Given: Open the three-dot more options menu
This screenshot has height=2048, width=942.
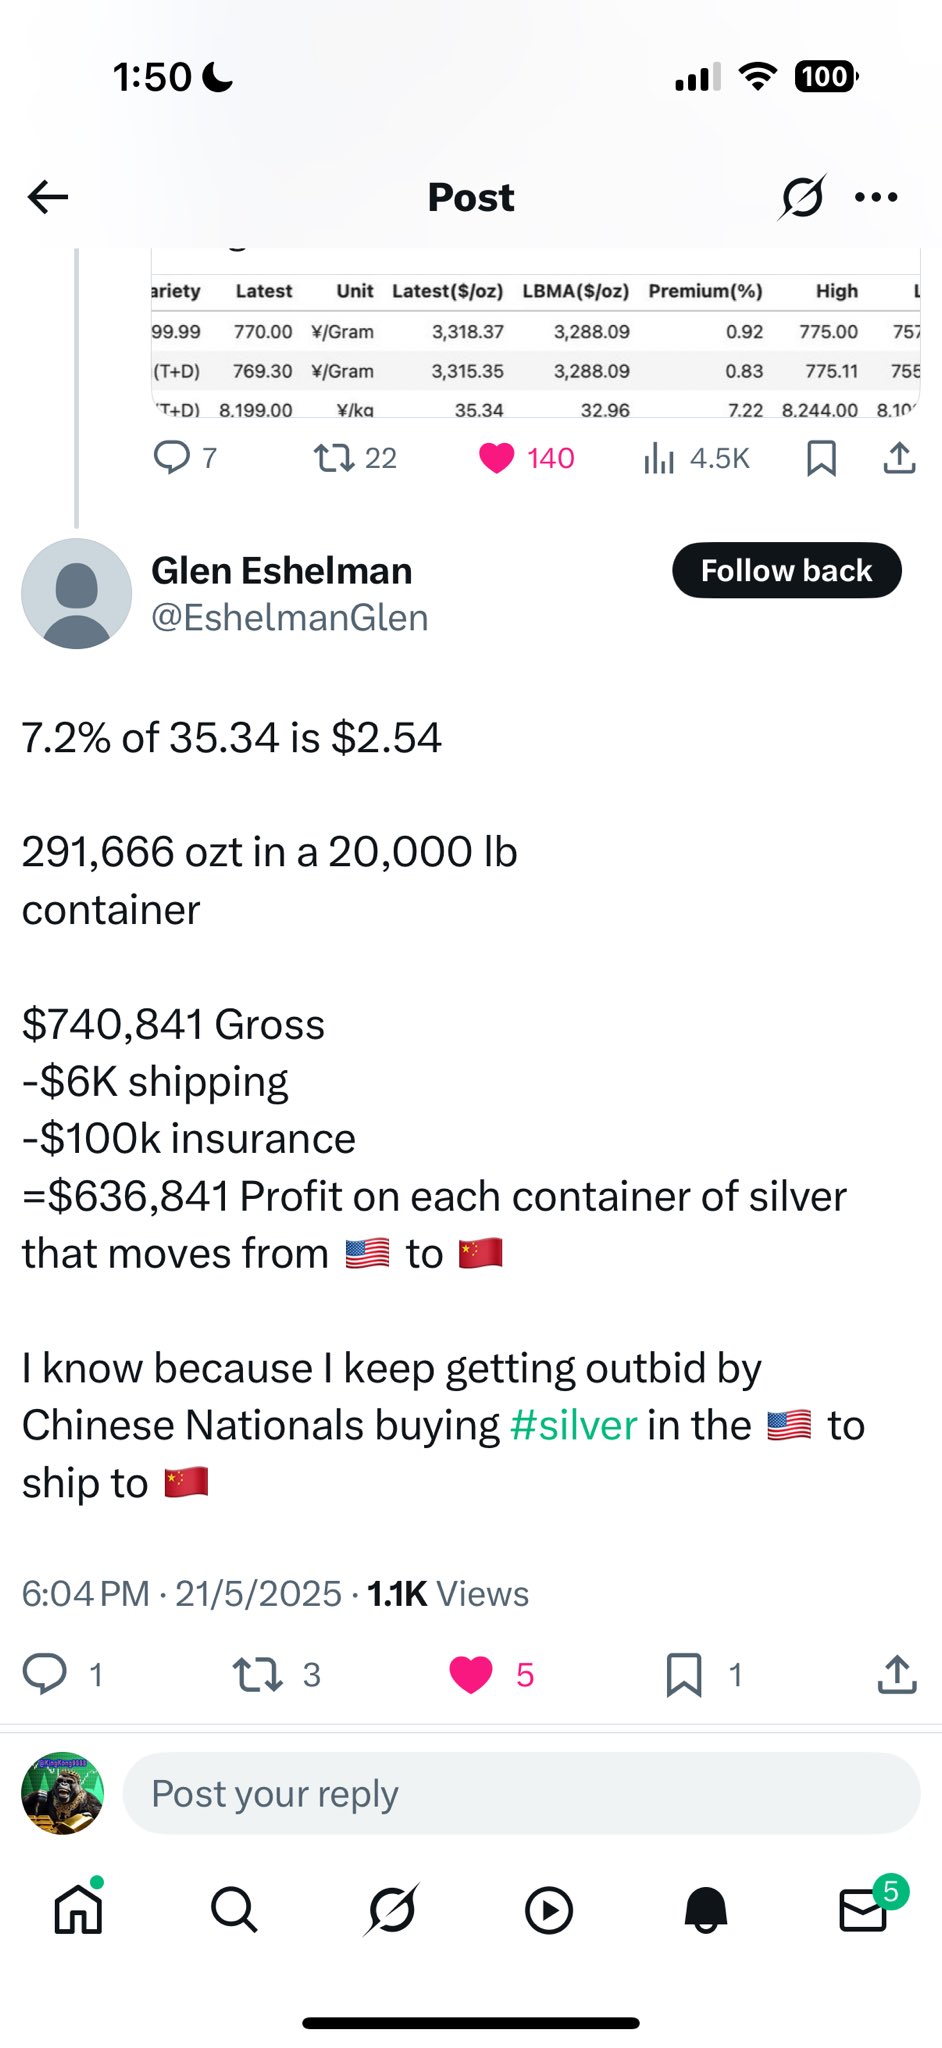Looking at the screenshot, I should (x=877, y=197).
